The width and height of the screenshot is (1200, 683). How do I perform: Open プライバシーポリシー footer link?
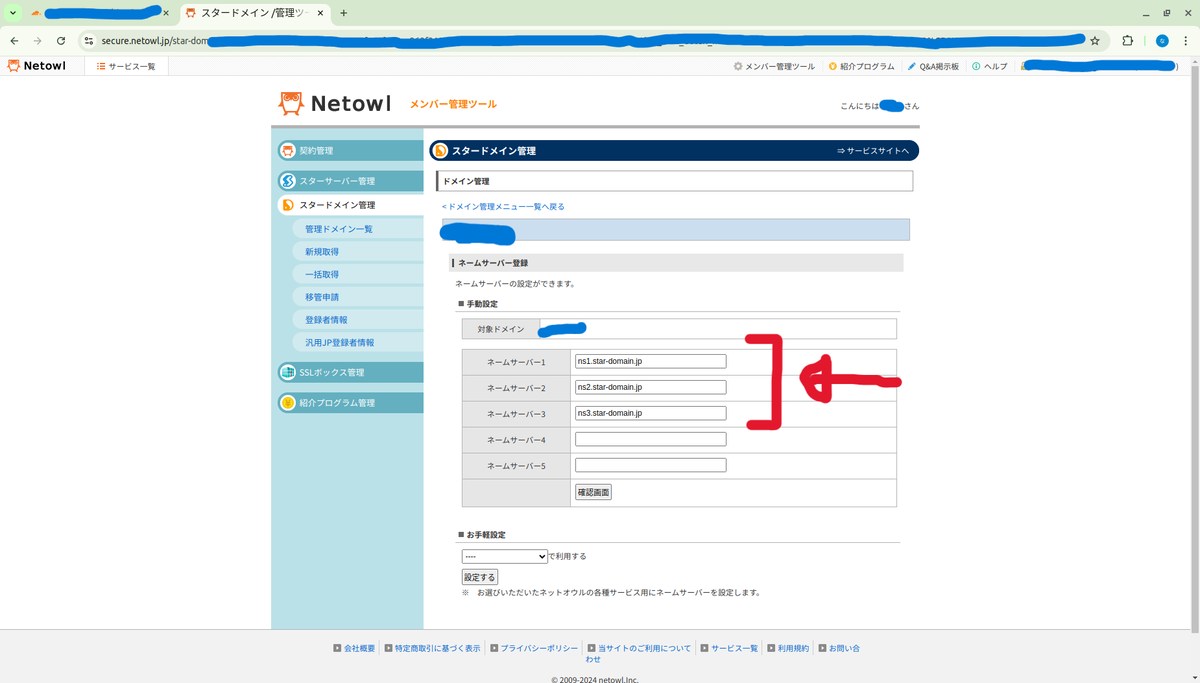(539, 648)
